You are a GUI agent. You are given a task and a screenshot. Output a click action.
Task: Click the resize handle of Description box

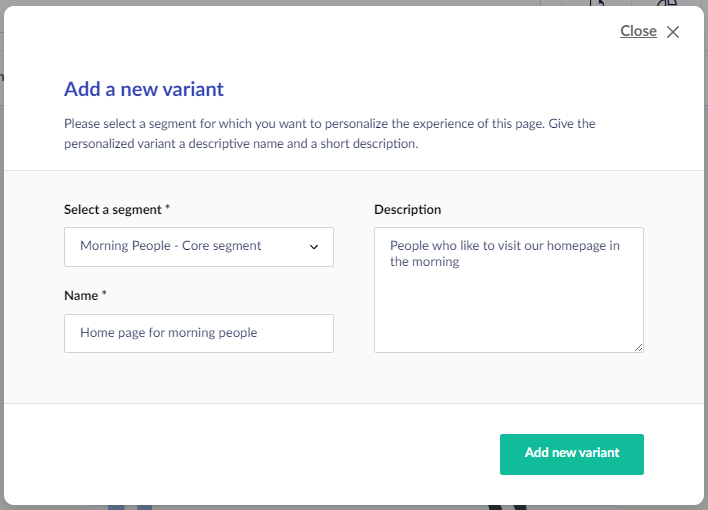[638, 347]
